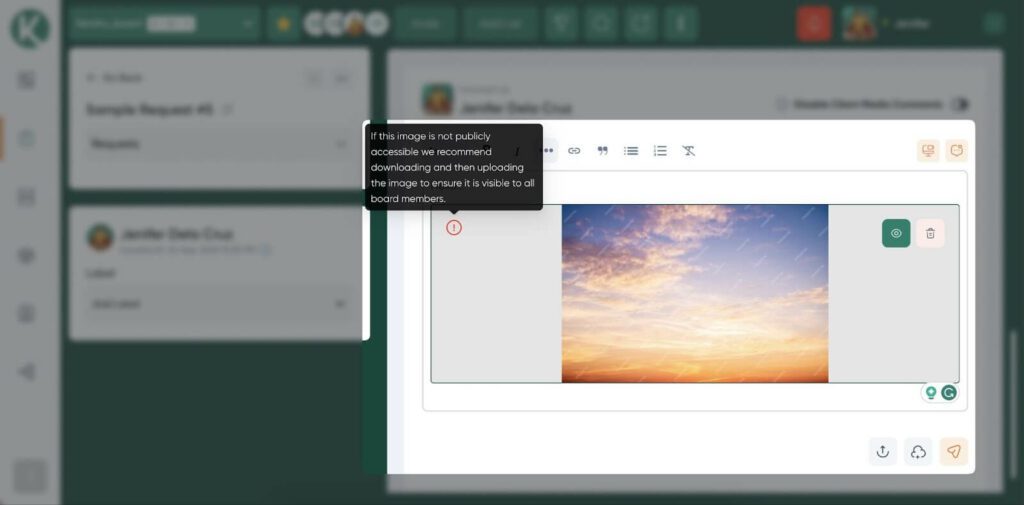The height and width of the screenshot is (505, 1024).
Task: Delete the image using trash icon
Action: (930, 233)
